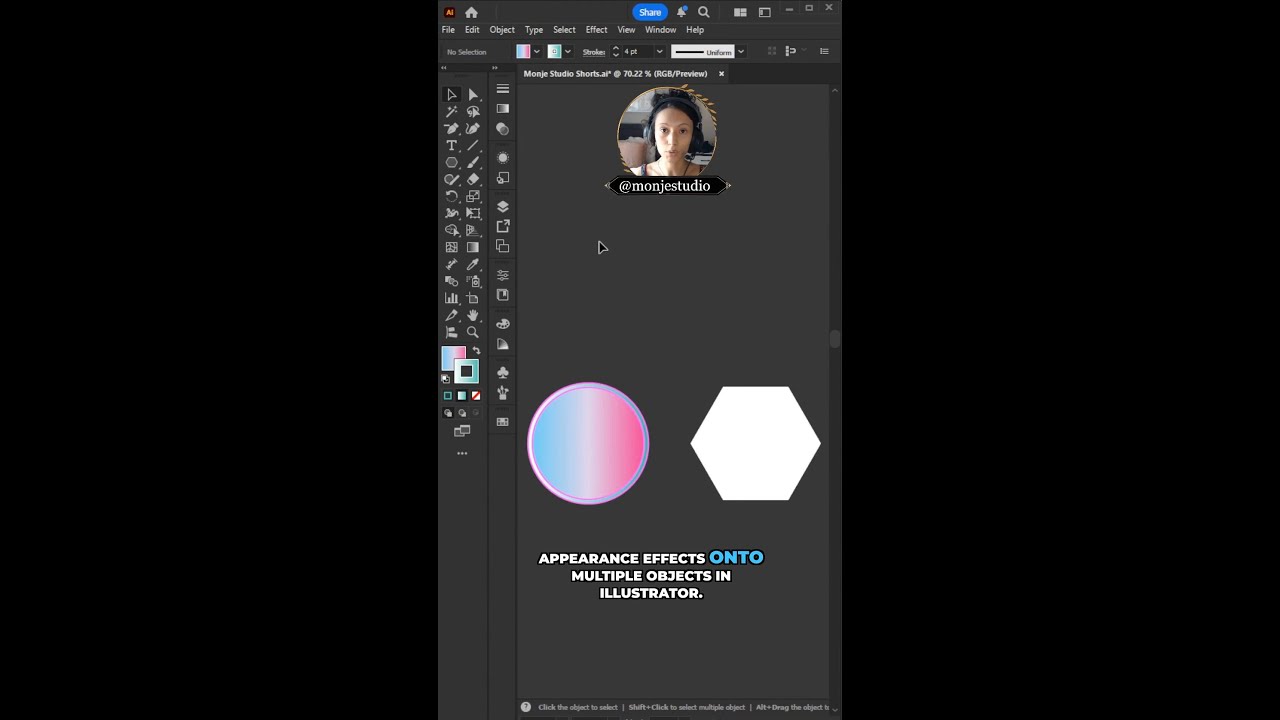Screen dimensions: 1280x720
Task: Open the Arrange Documents layout switcher
Action: pyautogui.click(x=740, y=12)
